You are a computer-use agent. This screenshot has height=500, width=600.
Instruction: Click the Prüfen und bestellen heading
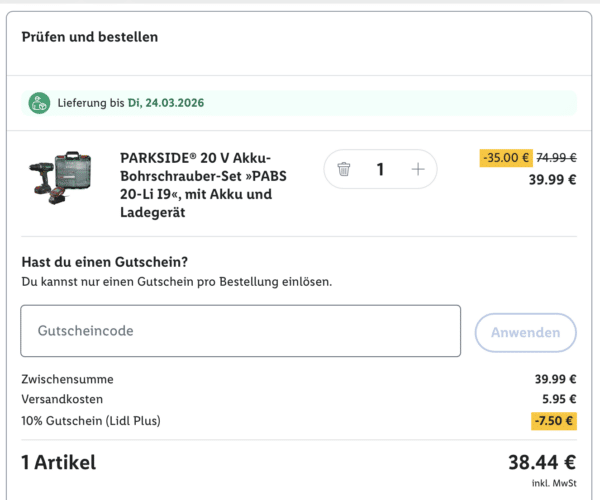pos(90,37)
